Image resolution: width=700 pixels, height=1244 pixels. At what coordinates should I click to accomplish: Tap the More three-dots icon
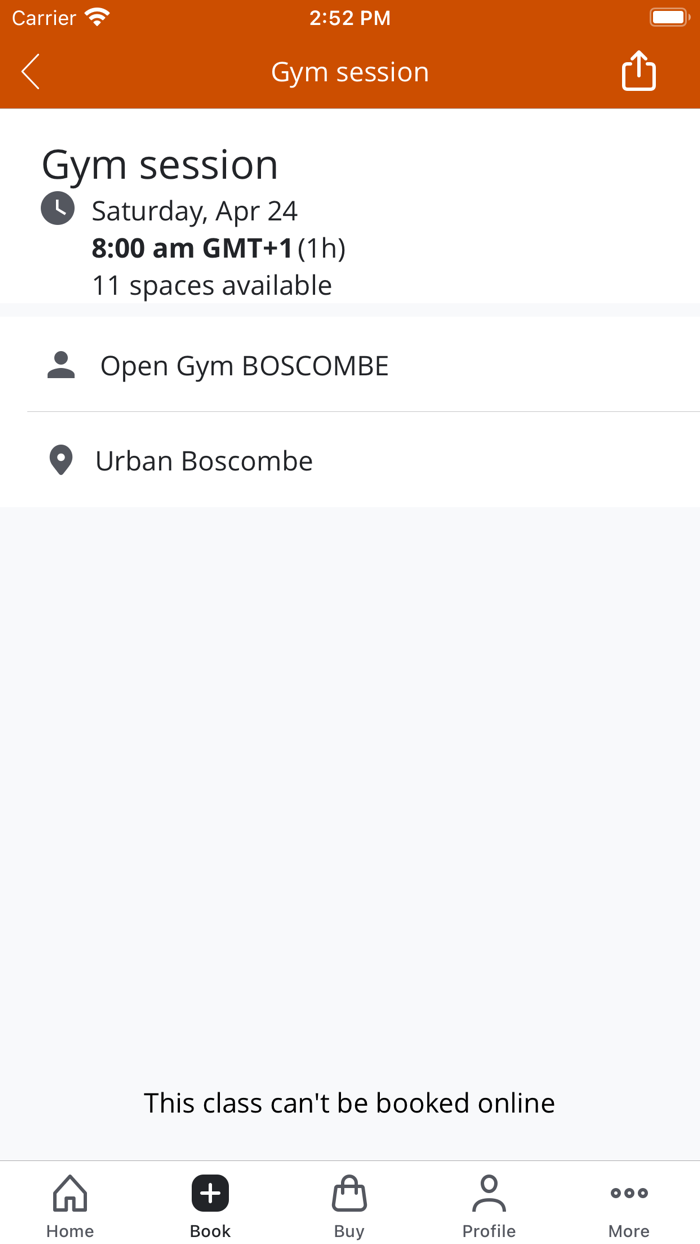click(x=629, y=1193)
